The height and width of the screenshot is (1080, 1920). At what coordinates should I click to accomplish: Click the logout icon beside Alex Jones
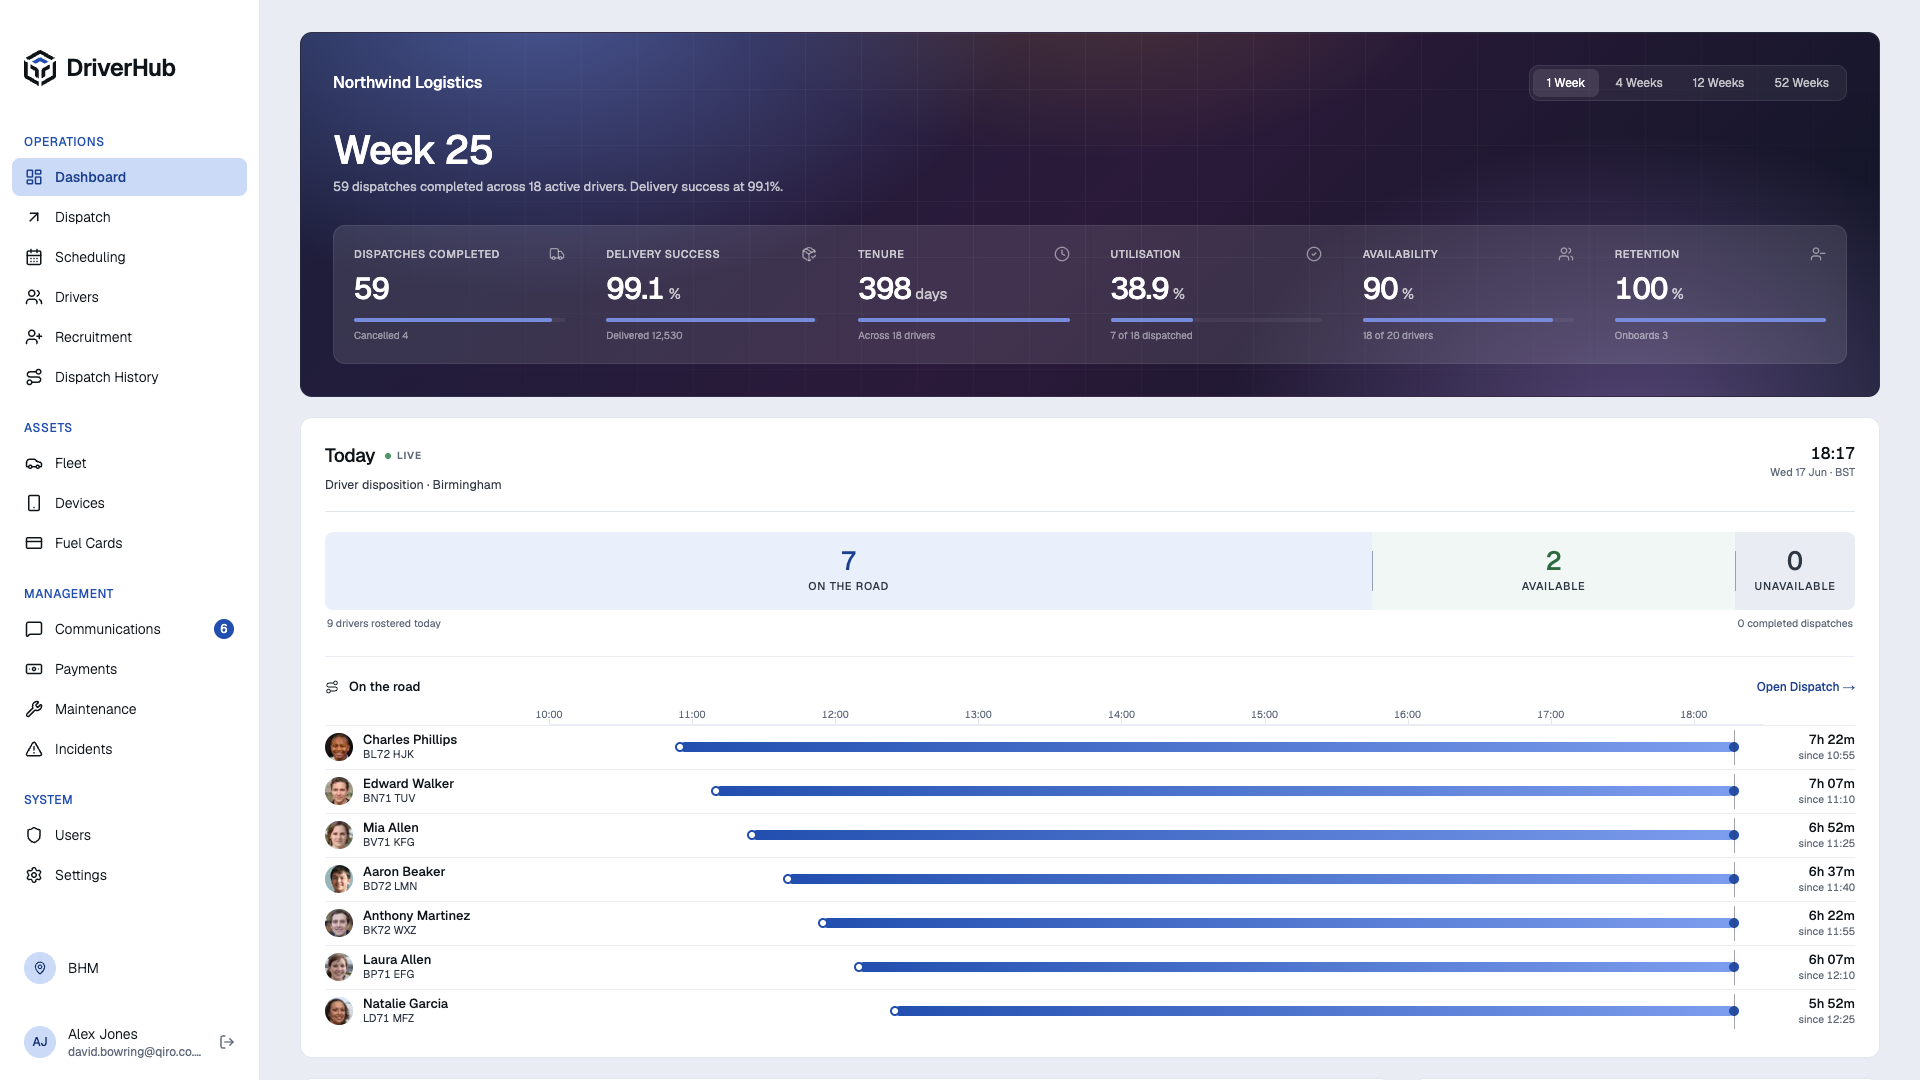coord(227,1042)
